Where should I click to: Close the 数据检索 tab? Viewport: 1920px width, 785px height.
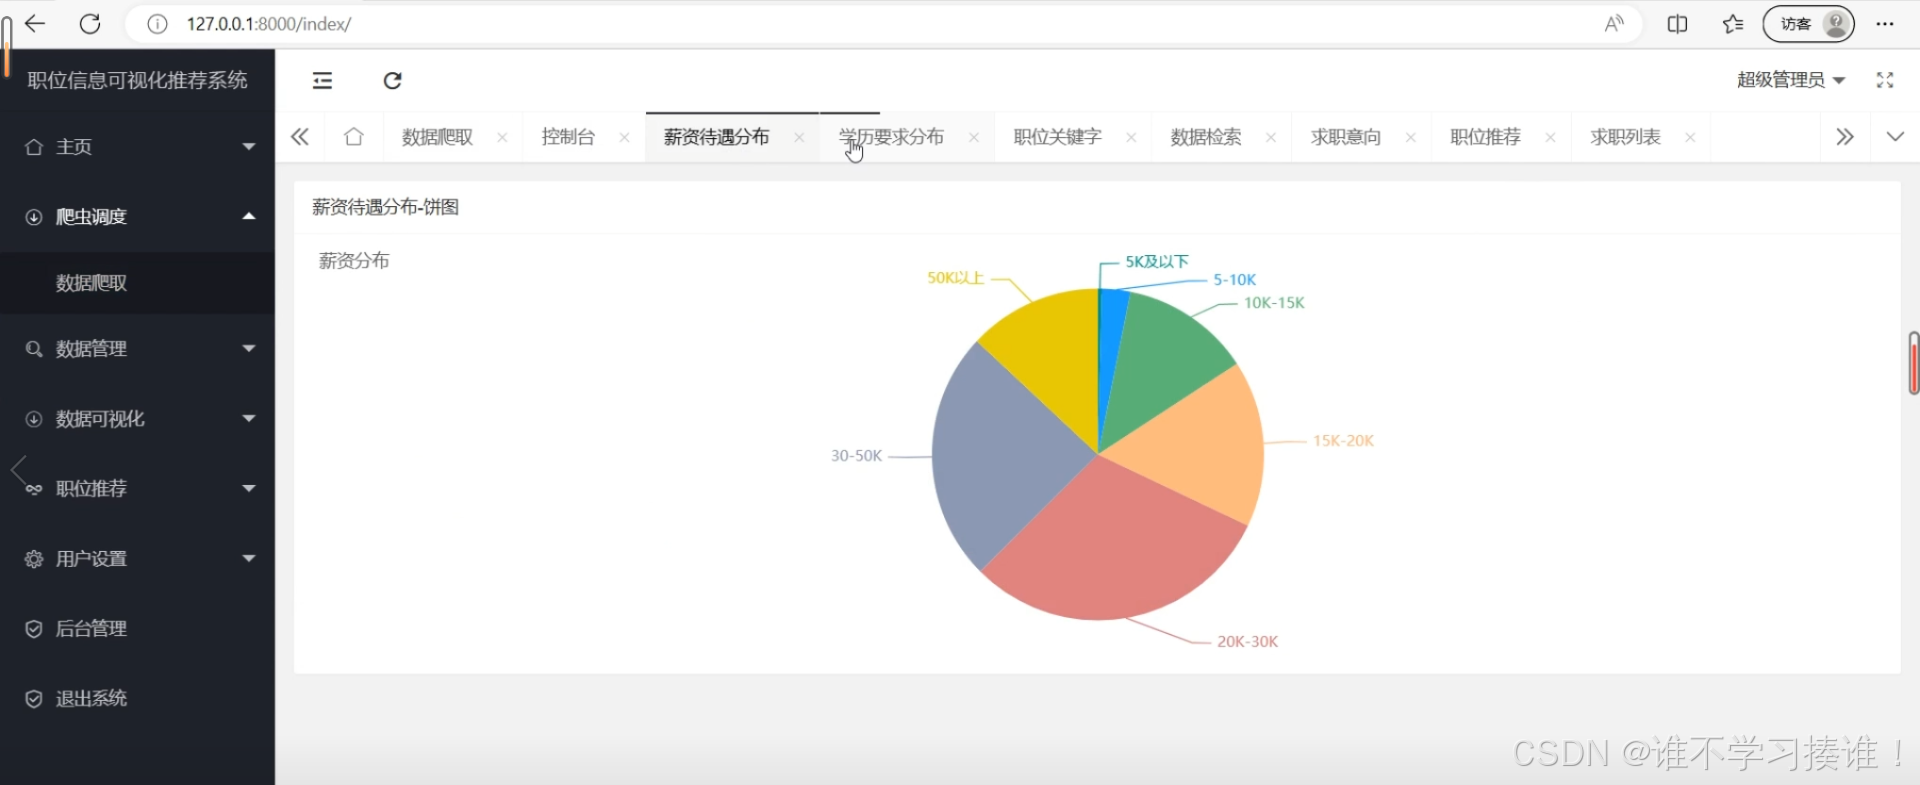click(x=1271, y=138)
